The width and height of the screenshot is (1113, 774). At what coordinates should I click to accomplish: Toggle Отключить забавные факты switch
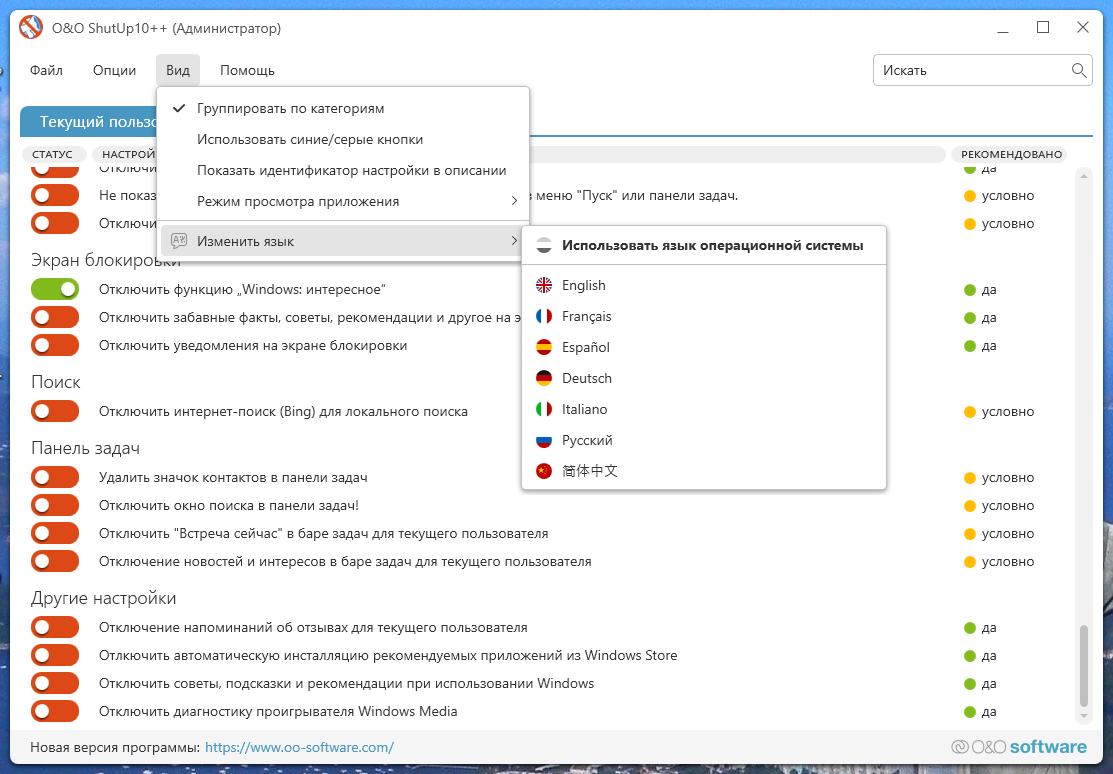pos(55,317)
